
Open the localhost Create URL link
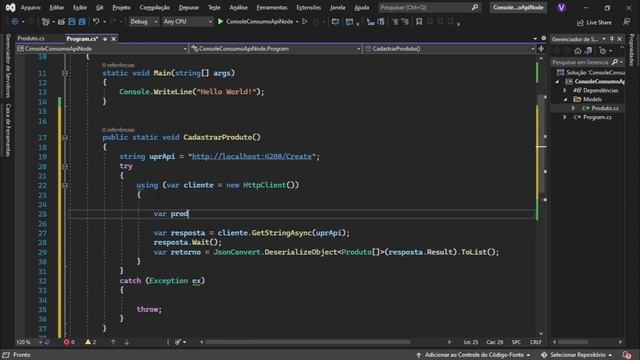pyautogui.click(x=252, y=157)
